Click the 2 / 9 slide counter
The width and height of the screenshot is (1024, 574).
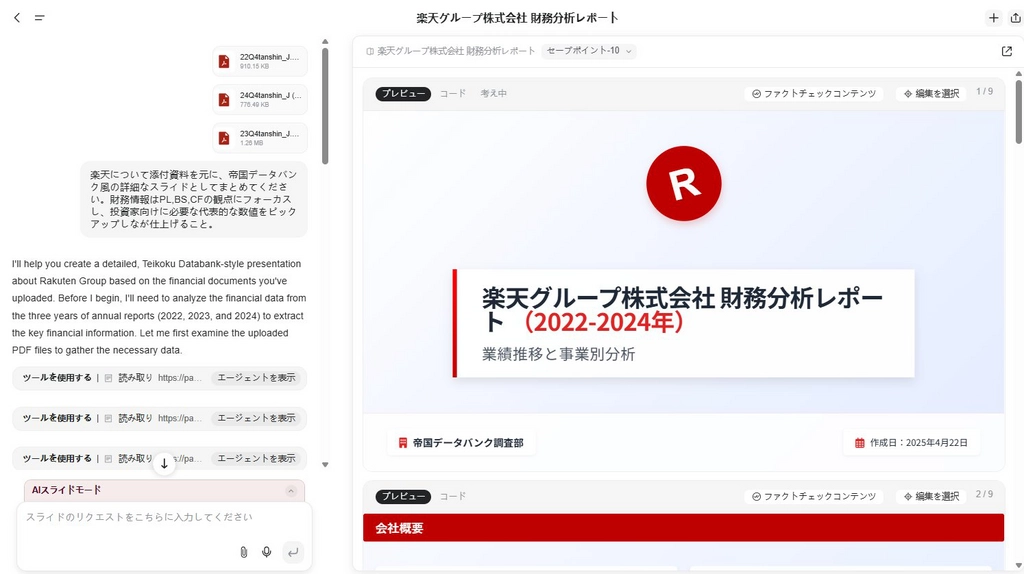(x=984, y=494)
